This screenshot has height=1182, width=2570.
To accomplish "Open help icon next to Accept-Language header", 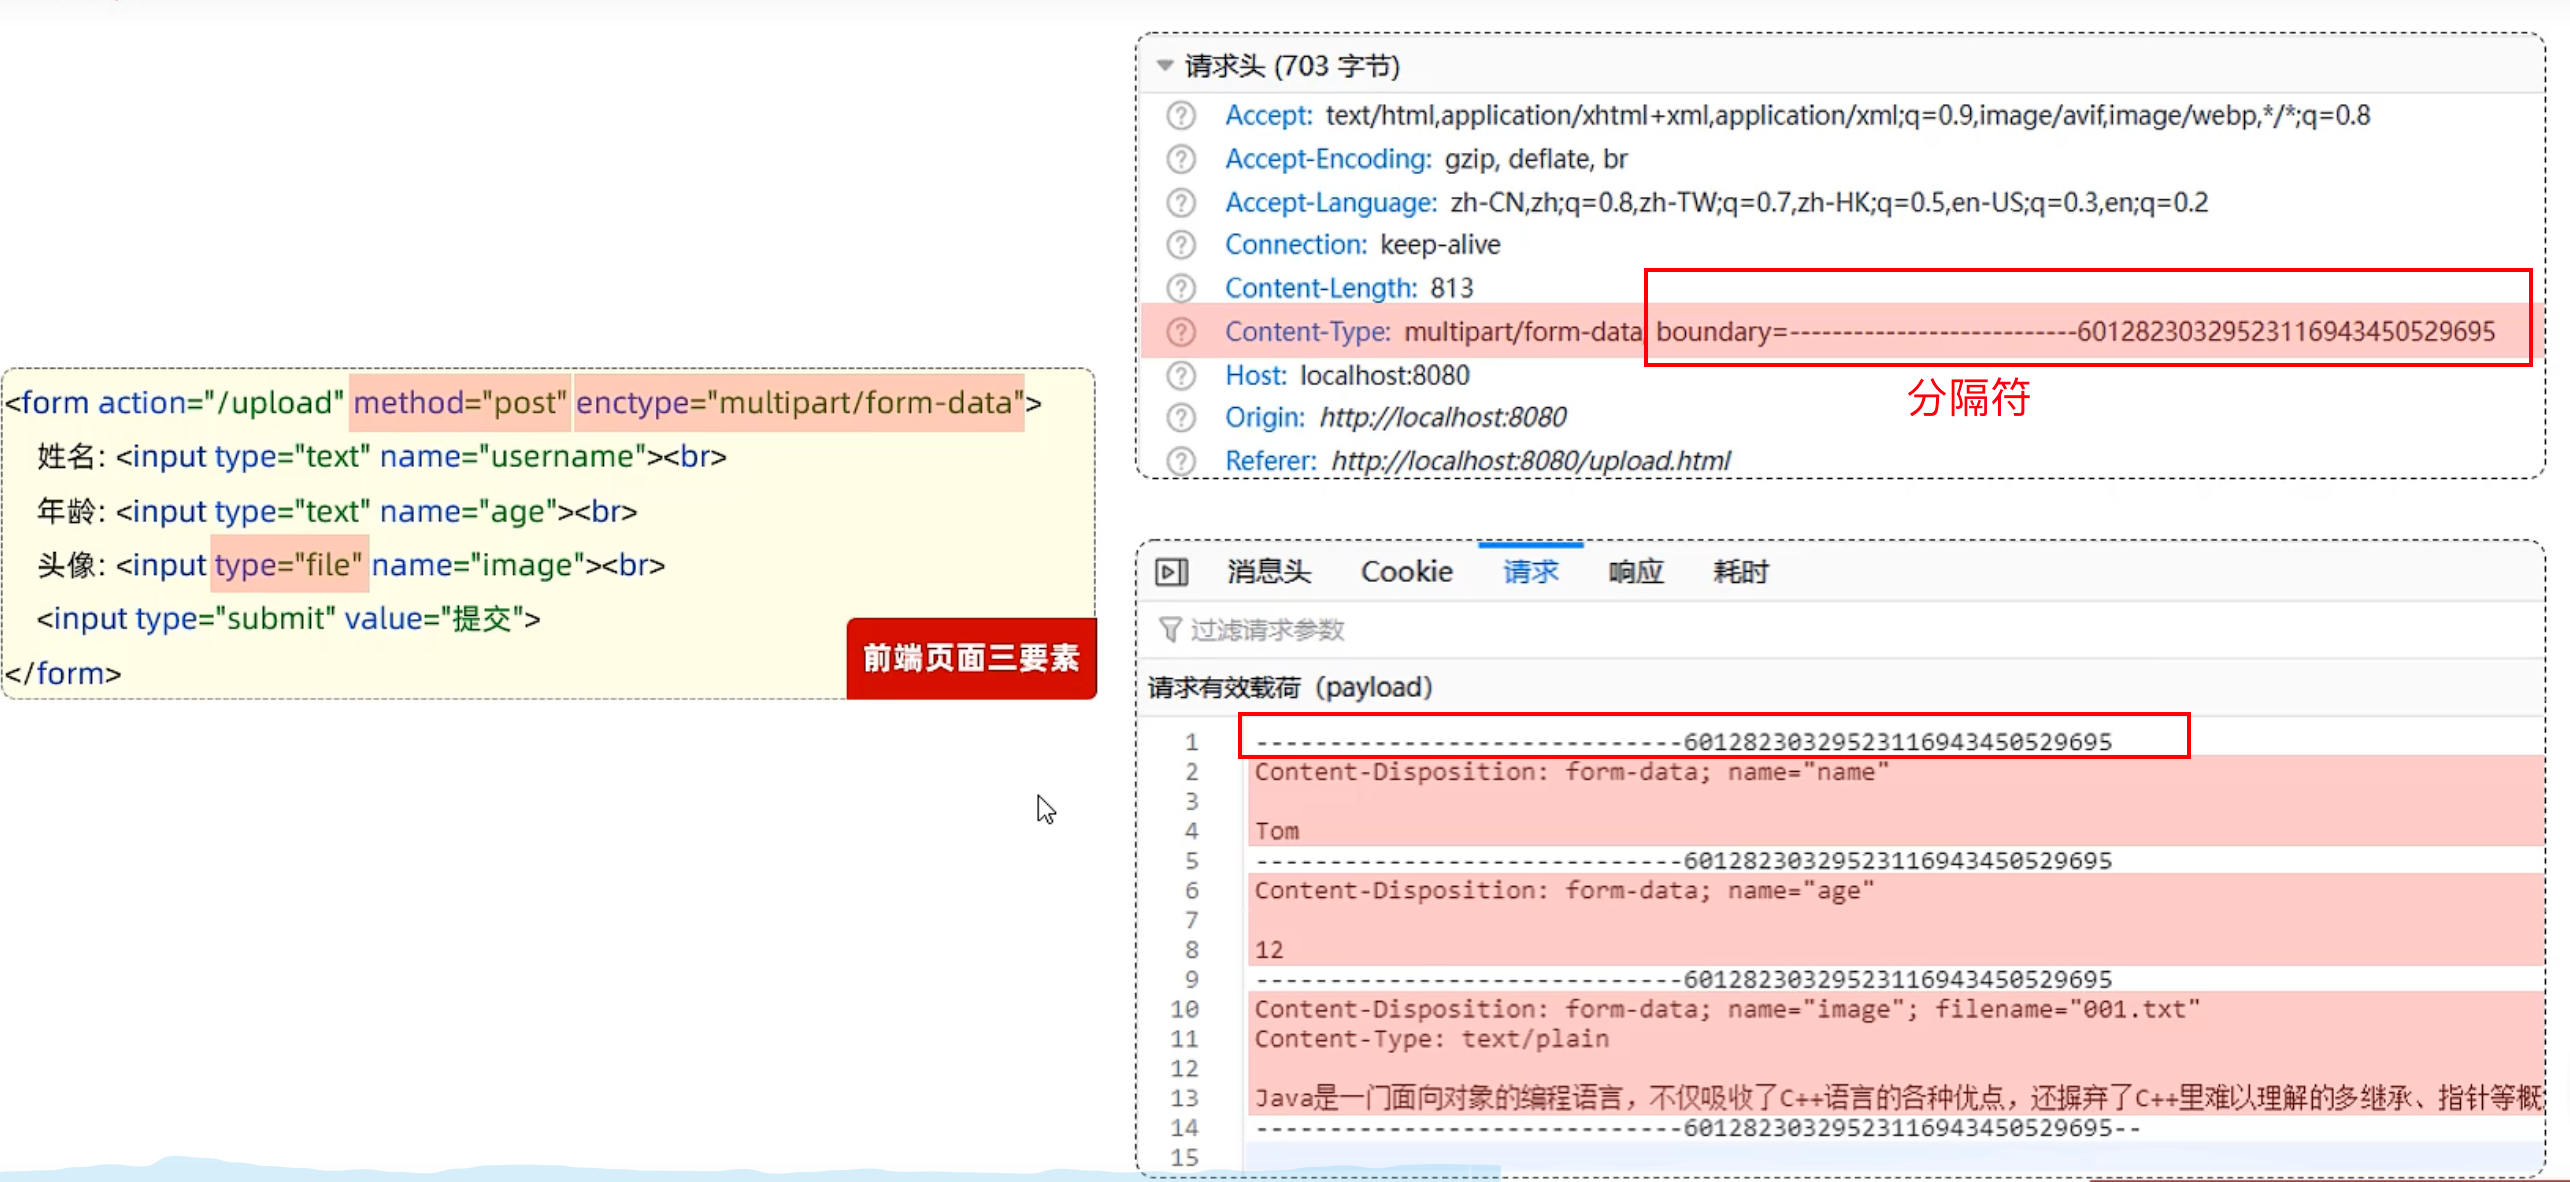I will click(x=1181, y=203).
